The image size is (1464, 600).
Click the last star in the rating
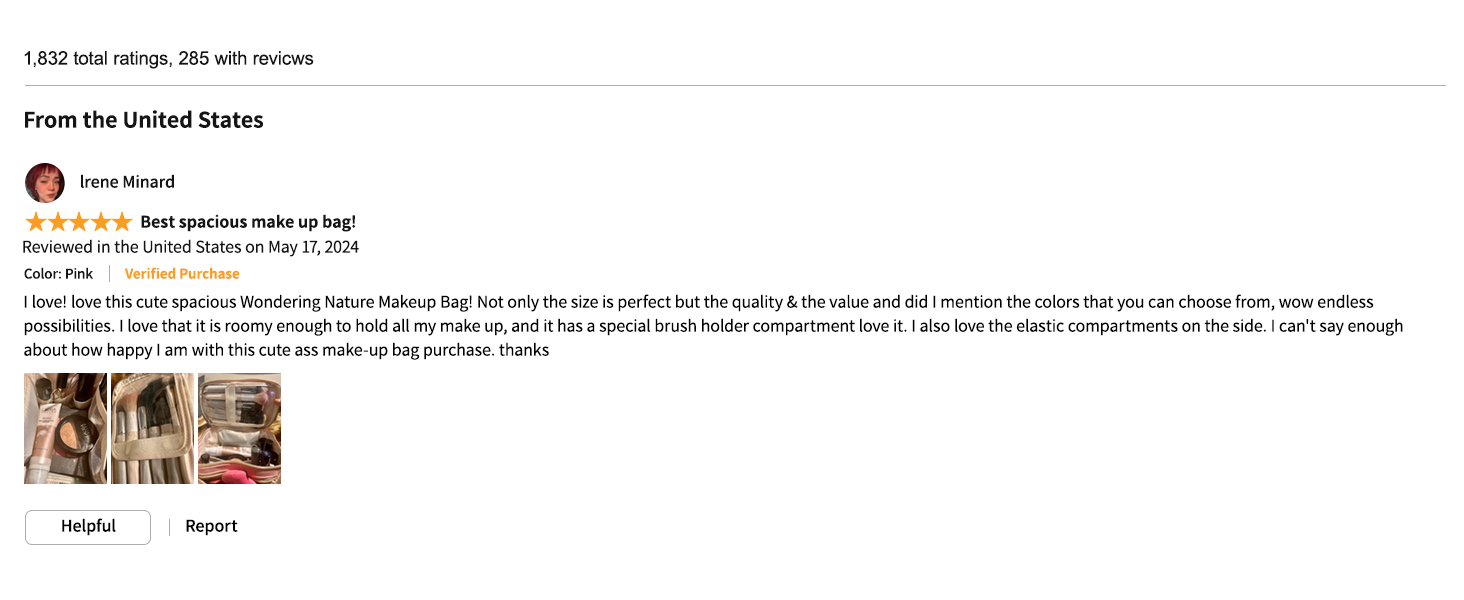tap(121, 222)
